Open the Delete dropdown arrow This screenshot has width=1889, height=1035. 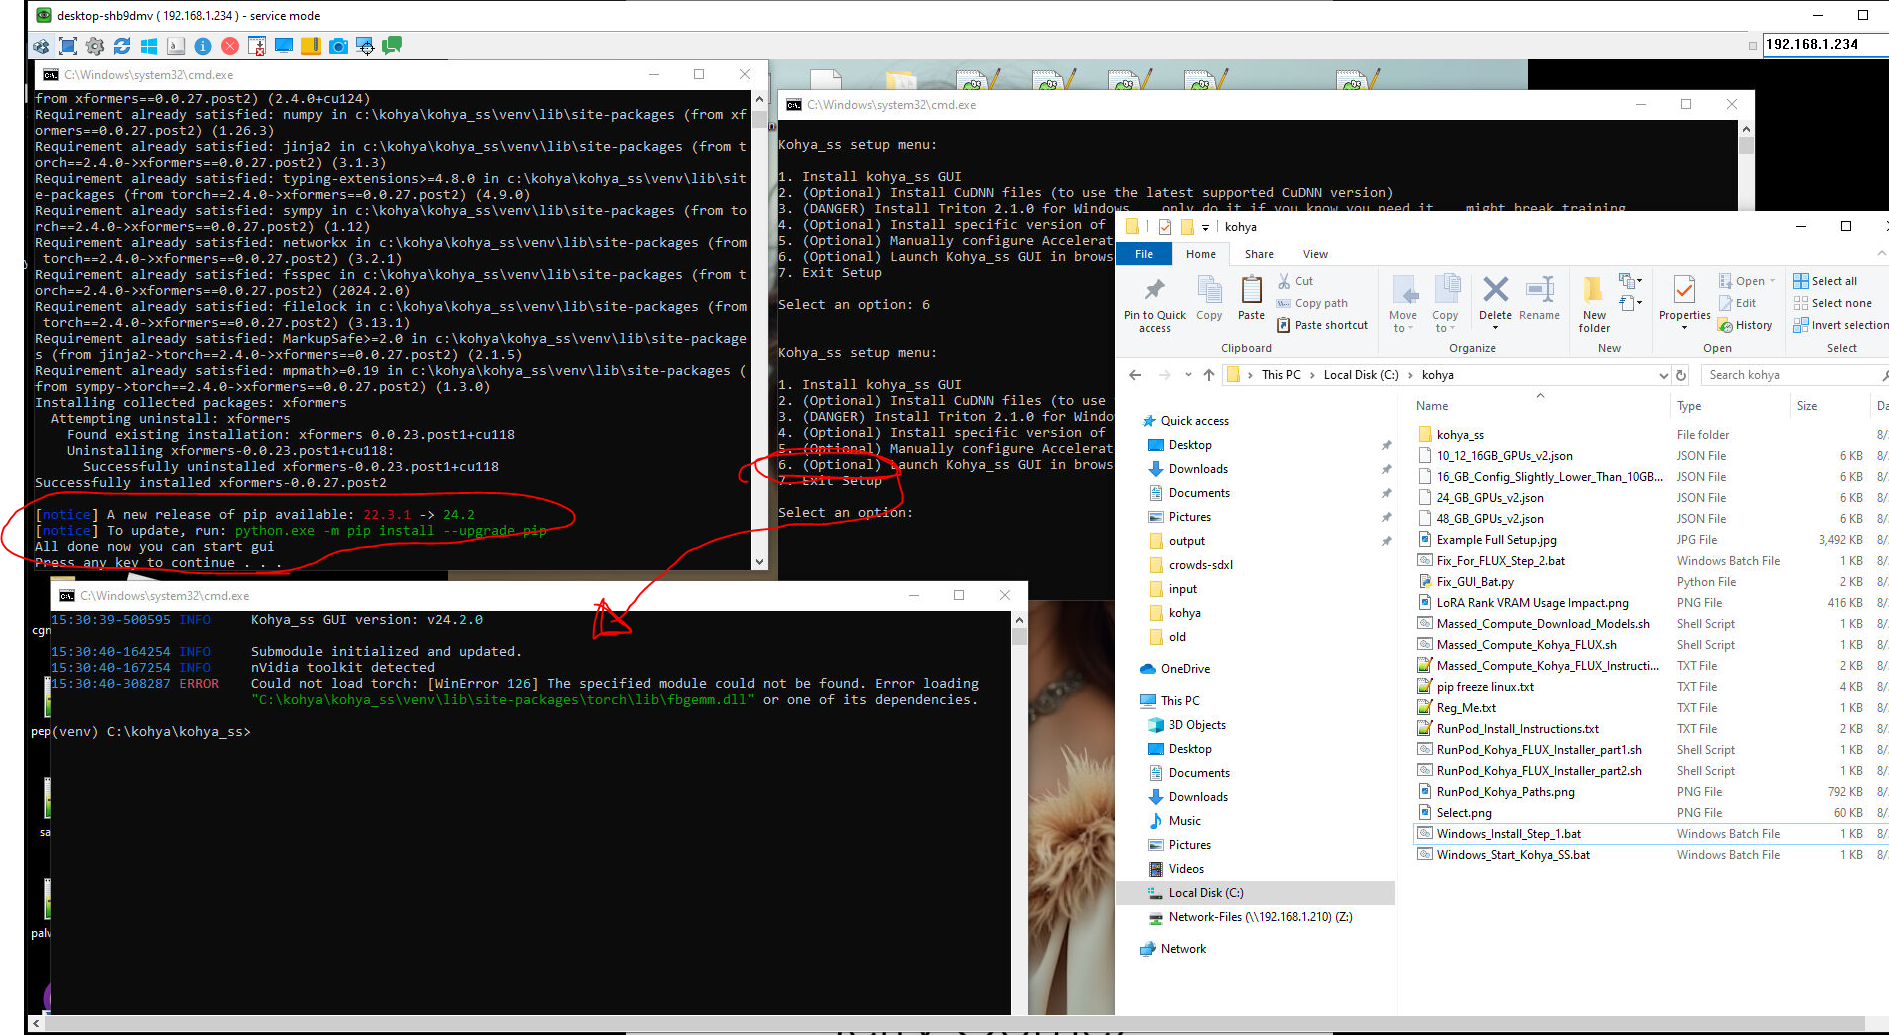coord(1495,328)
